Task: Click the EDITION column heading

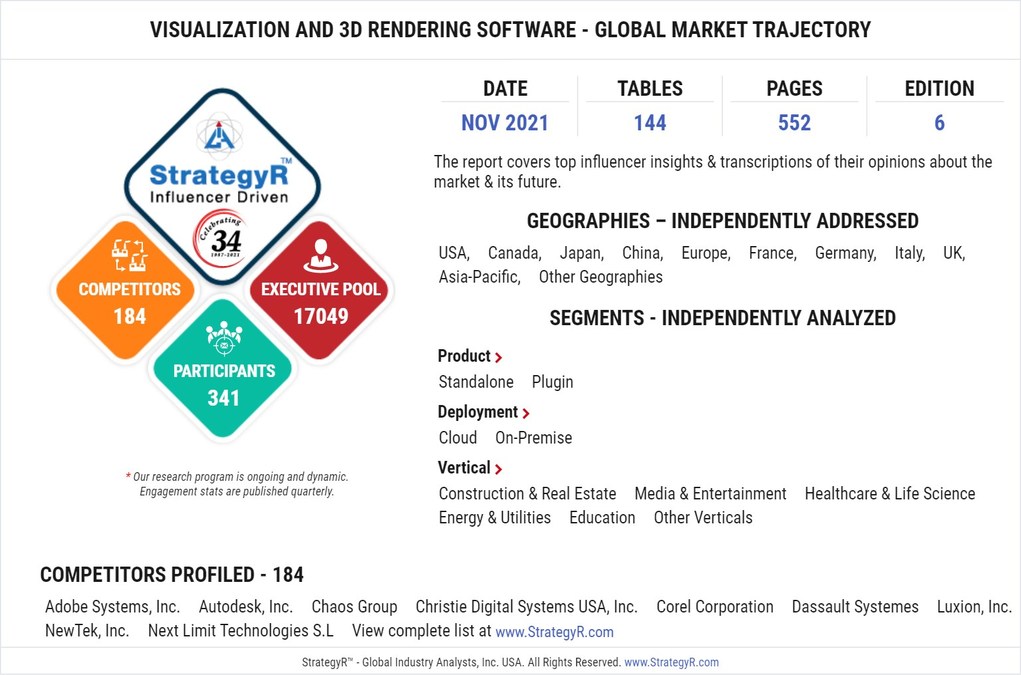Action: tap(939, 89)
